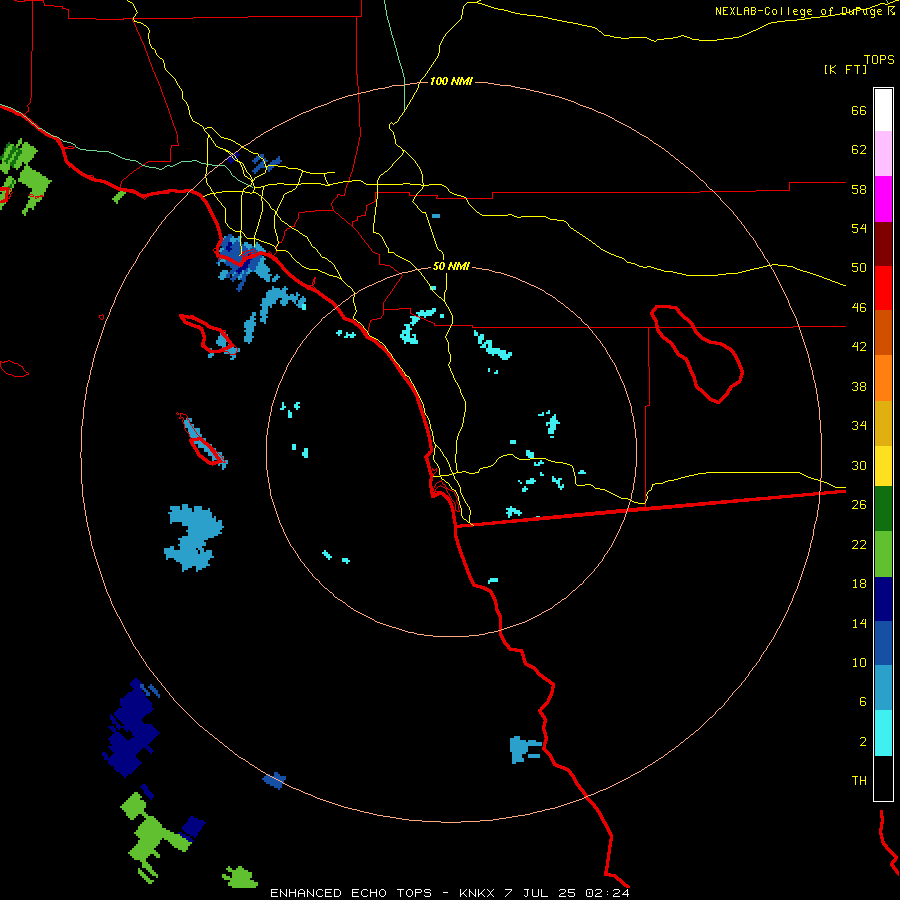Click the magenta 58 kft legend swatch

pyautogui.click(x=883, y=199)
